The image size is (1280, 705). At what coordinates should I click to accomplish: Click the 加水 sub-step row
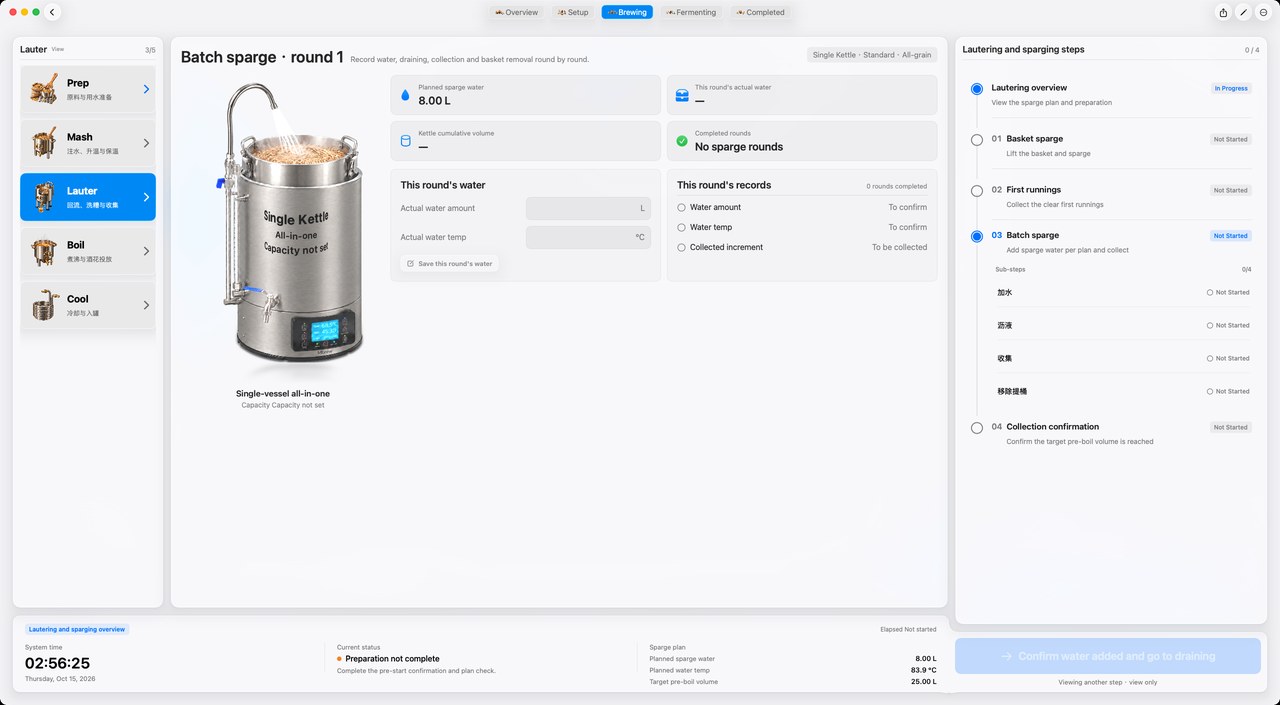point(1123,293)
